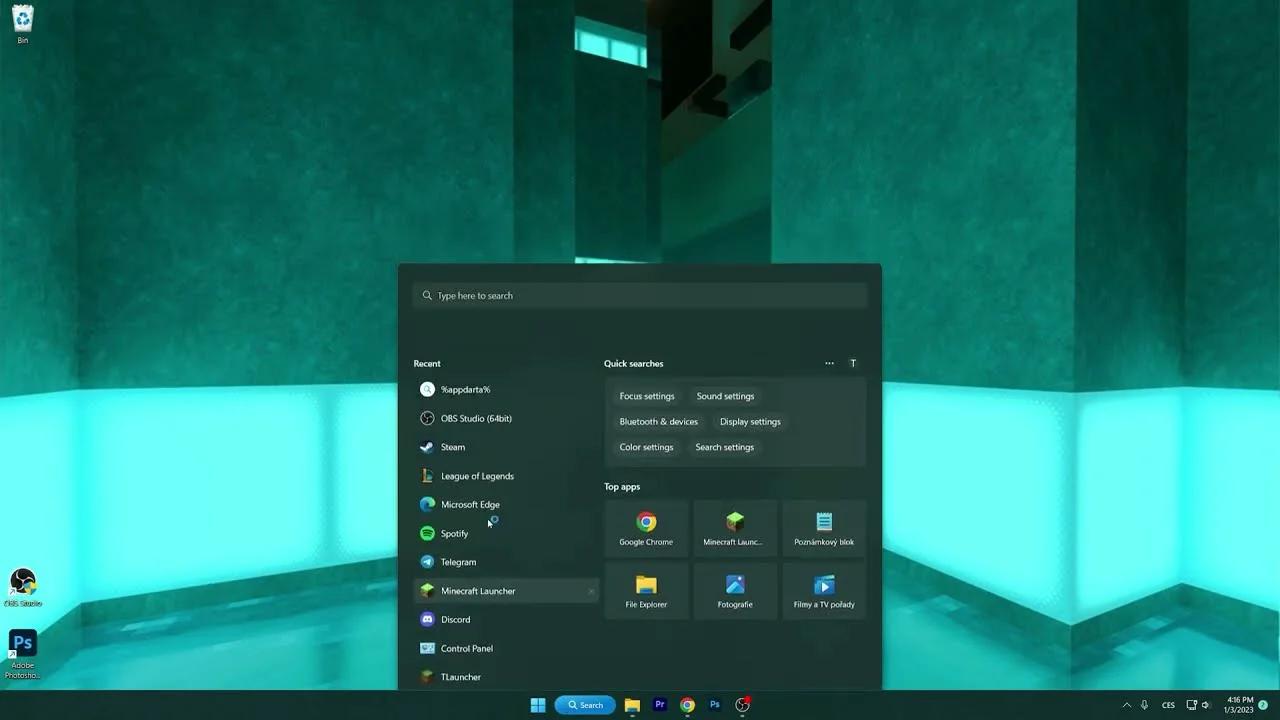Open Microsoft Edge from Recent list
Image resolution: width=1280 pixels, height=720 pixels.
point(506,505)
